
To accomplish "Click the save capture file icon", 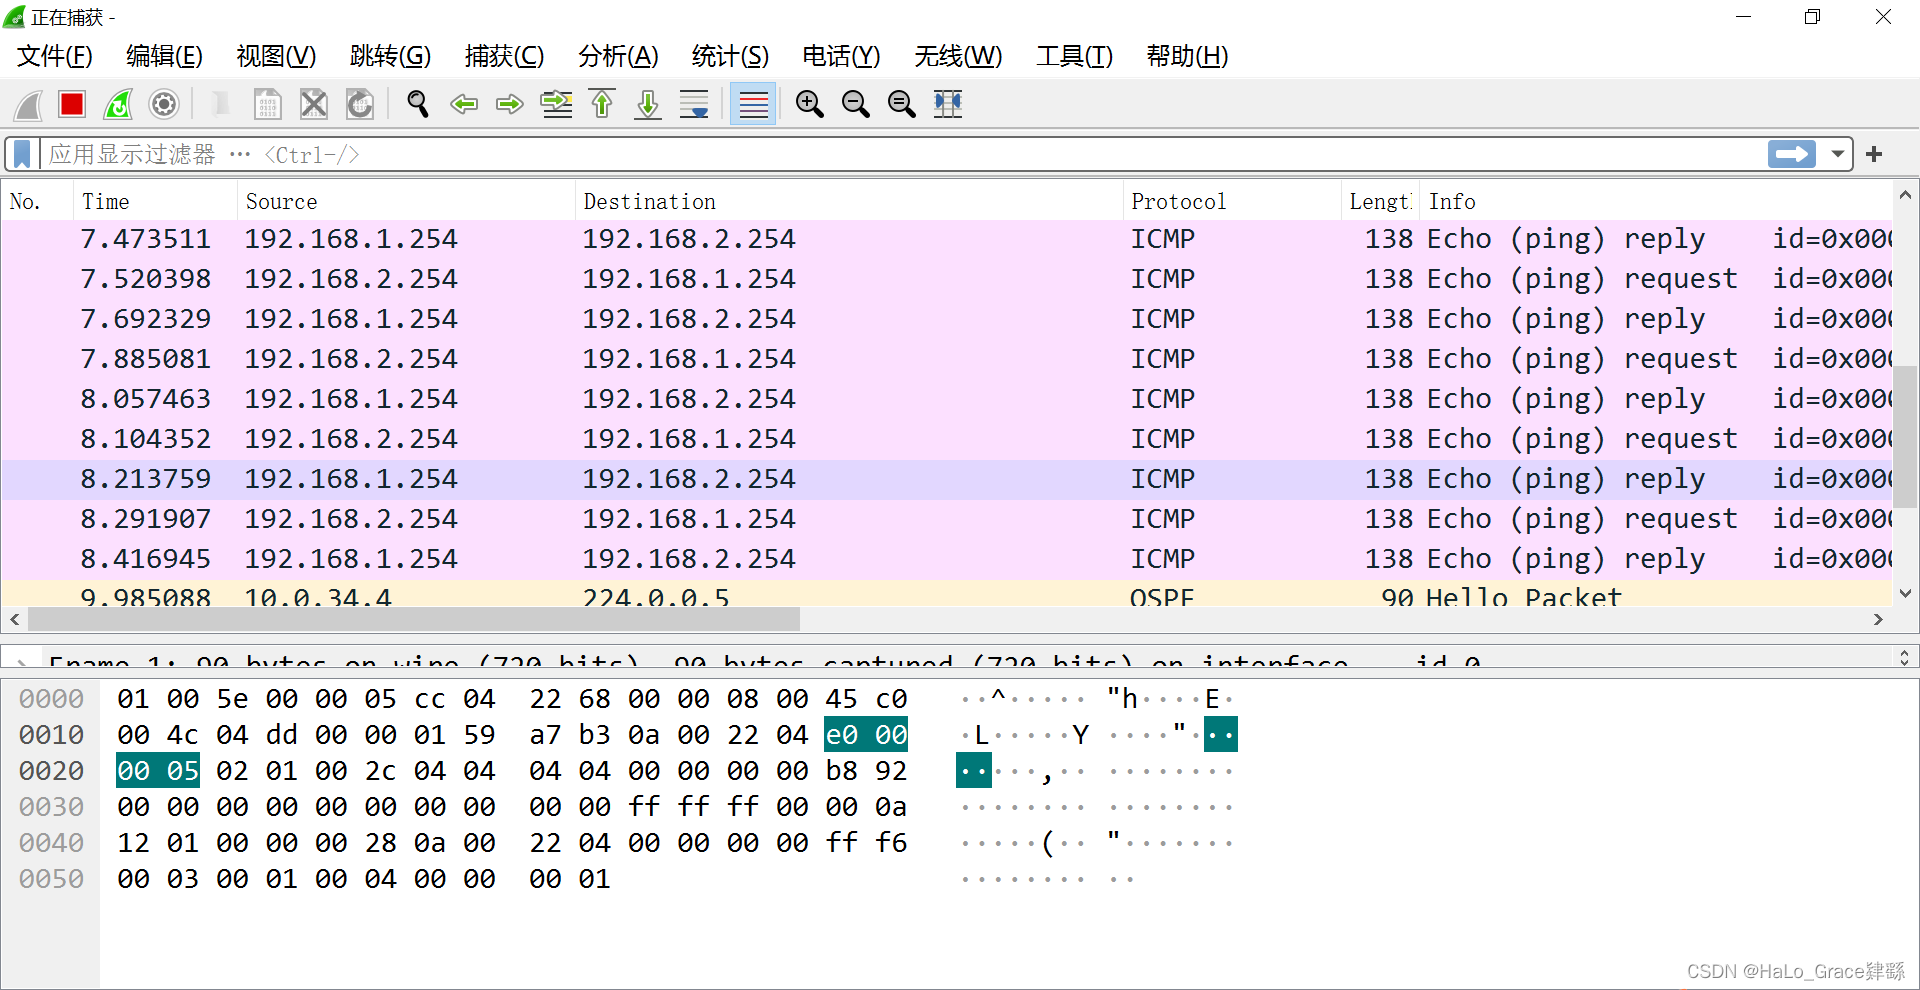I will tap(267, 104).
